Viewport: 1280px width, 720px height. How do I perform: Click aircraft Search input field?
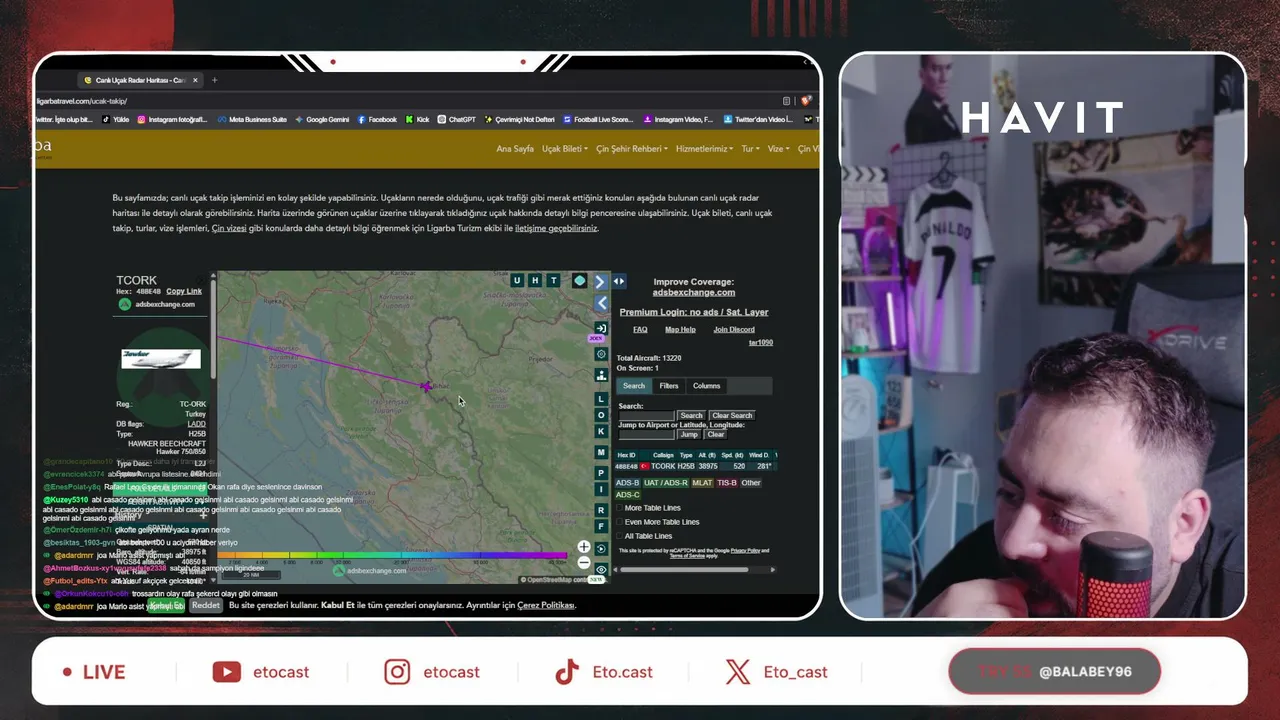tap(646, 416)
